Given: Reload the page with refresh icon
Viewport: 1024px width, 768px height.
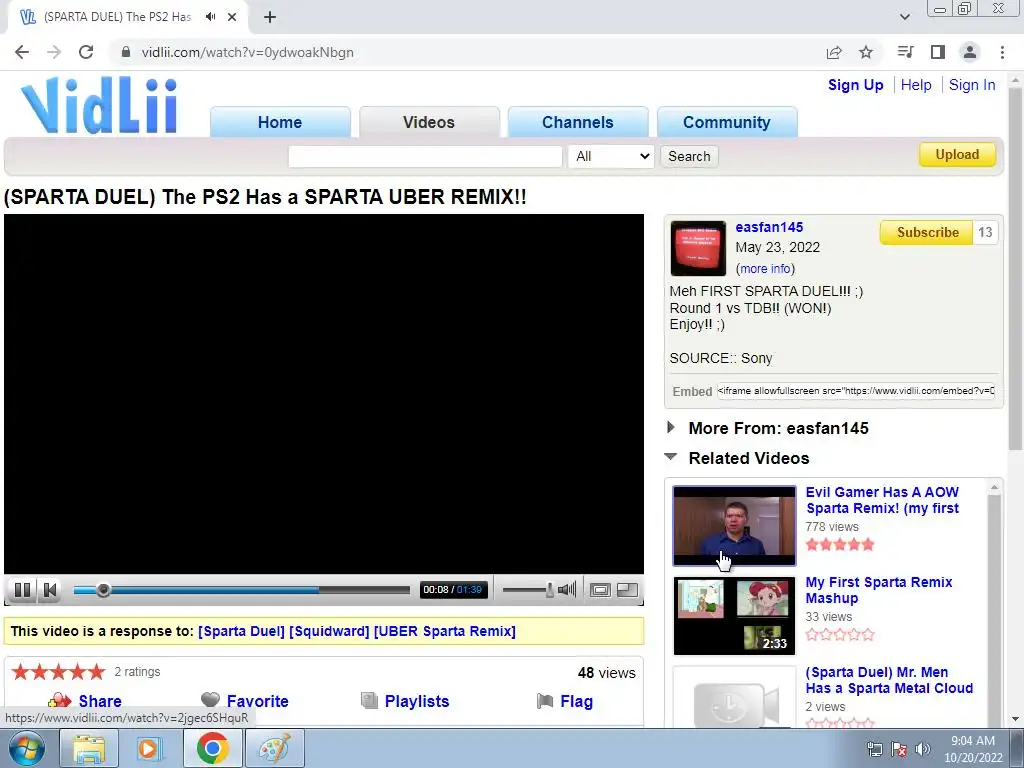Looking at the screenshot, I should click(x=86, y=52).
